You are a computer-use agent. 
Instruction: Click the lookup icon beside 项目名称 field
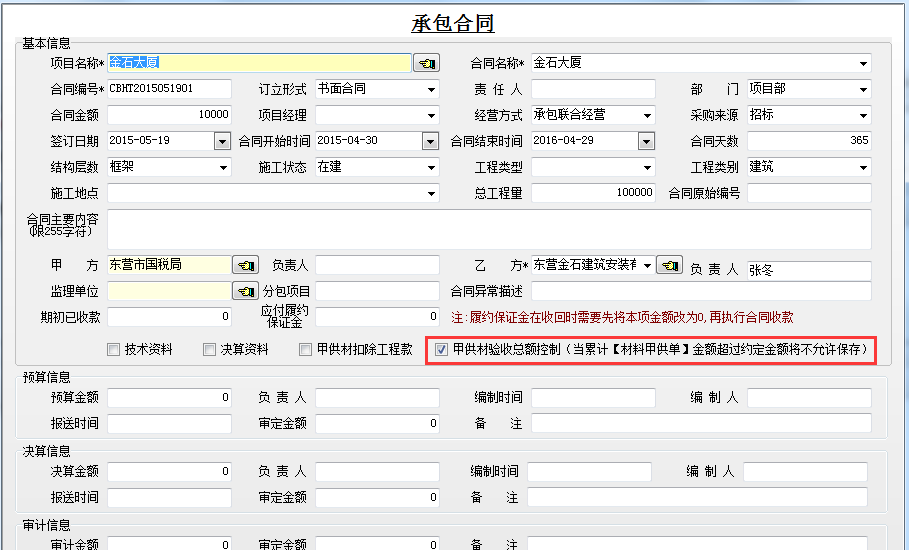point(427,63)
